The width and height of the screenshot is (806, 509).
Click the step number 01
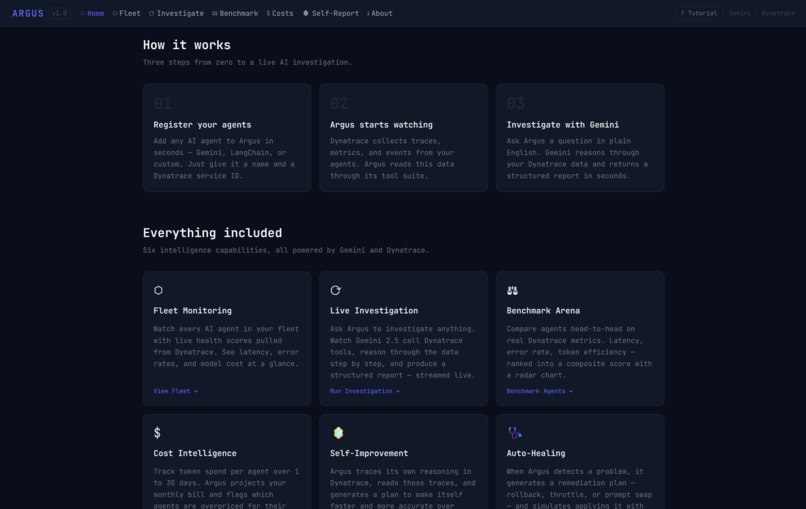(x=162, y=103)
